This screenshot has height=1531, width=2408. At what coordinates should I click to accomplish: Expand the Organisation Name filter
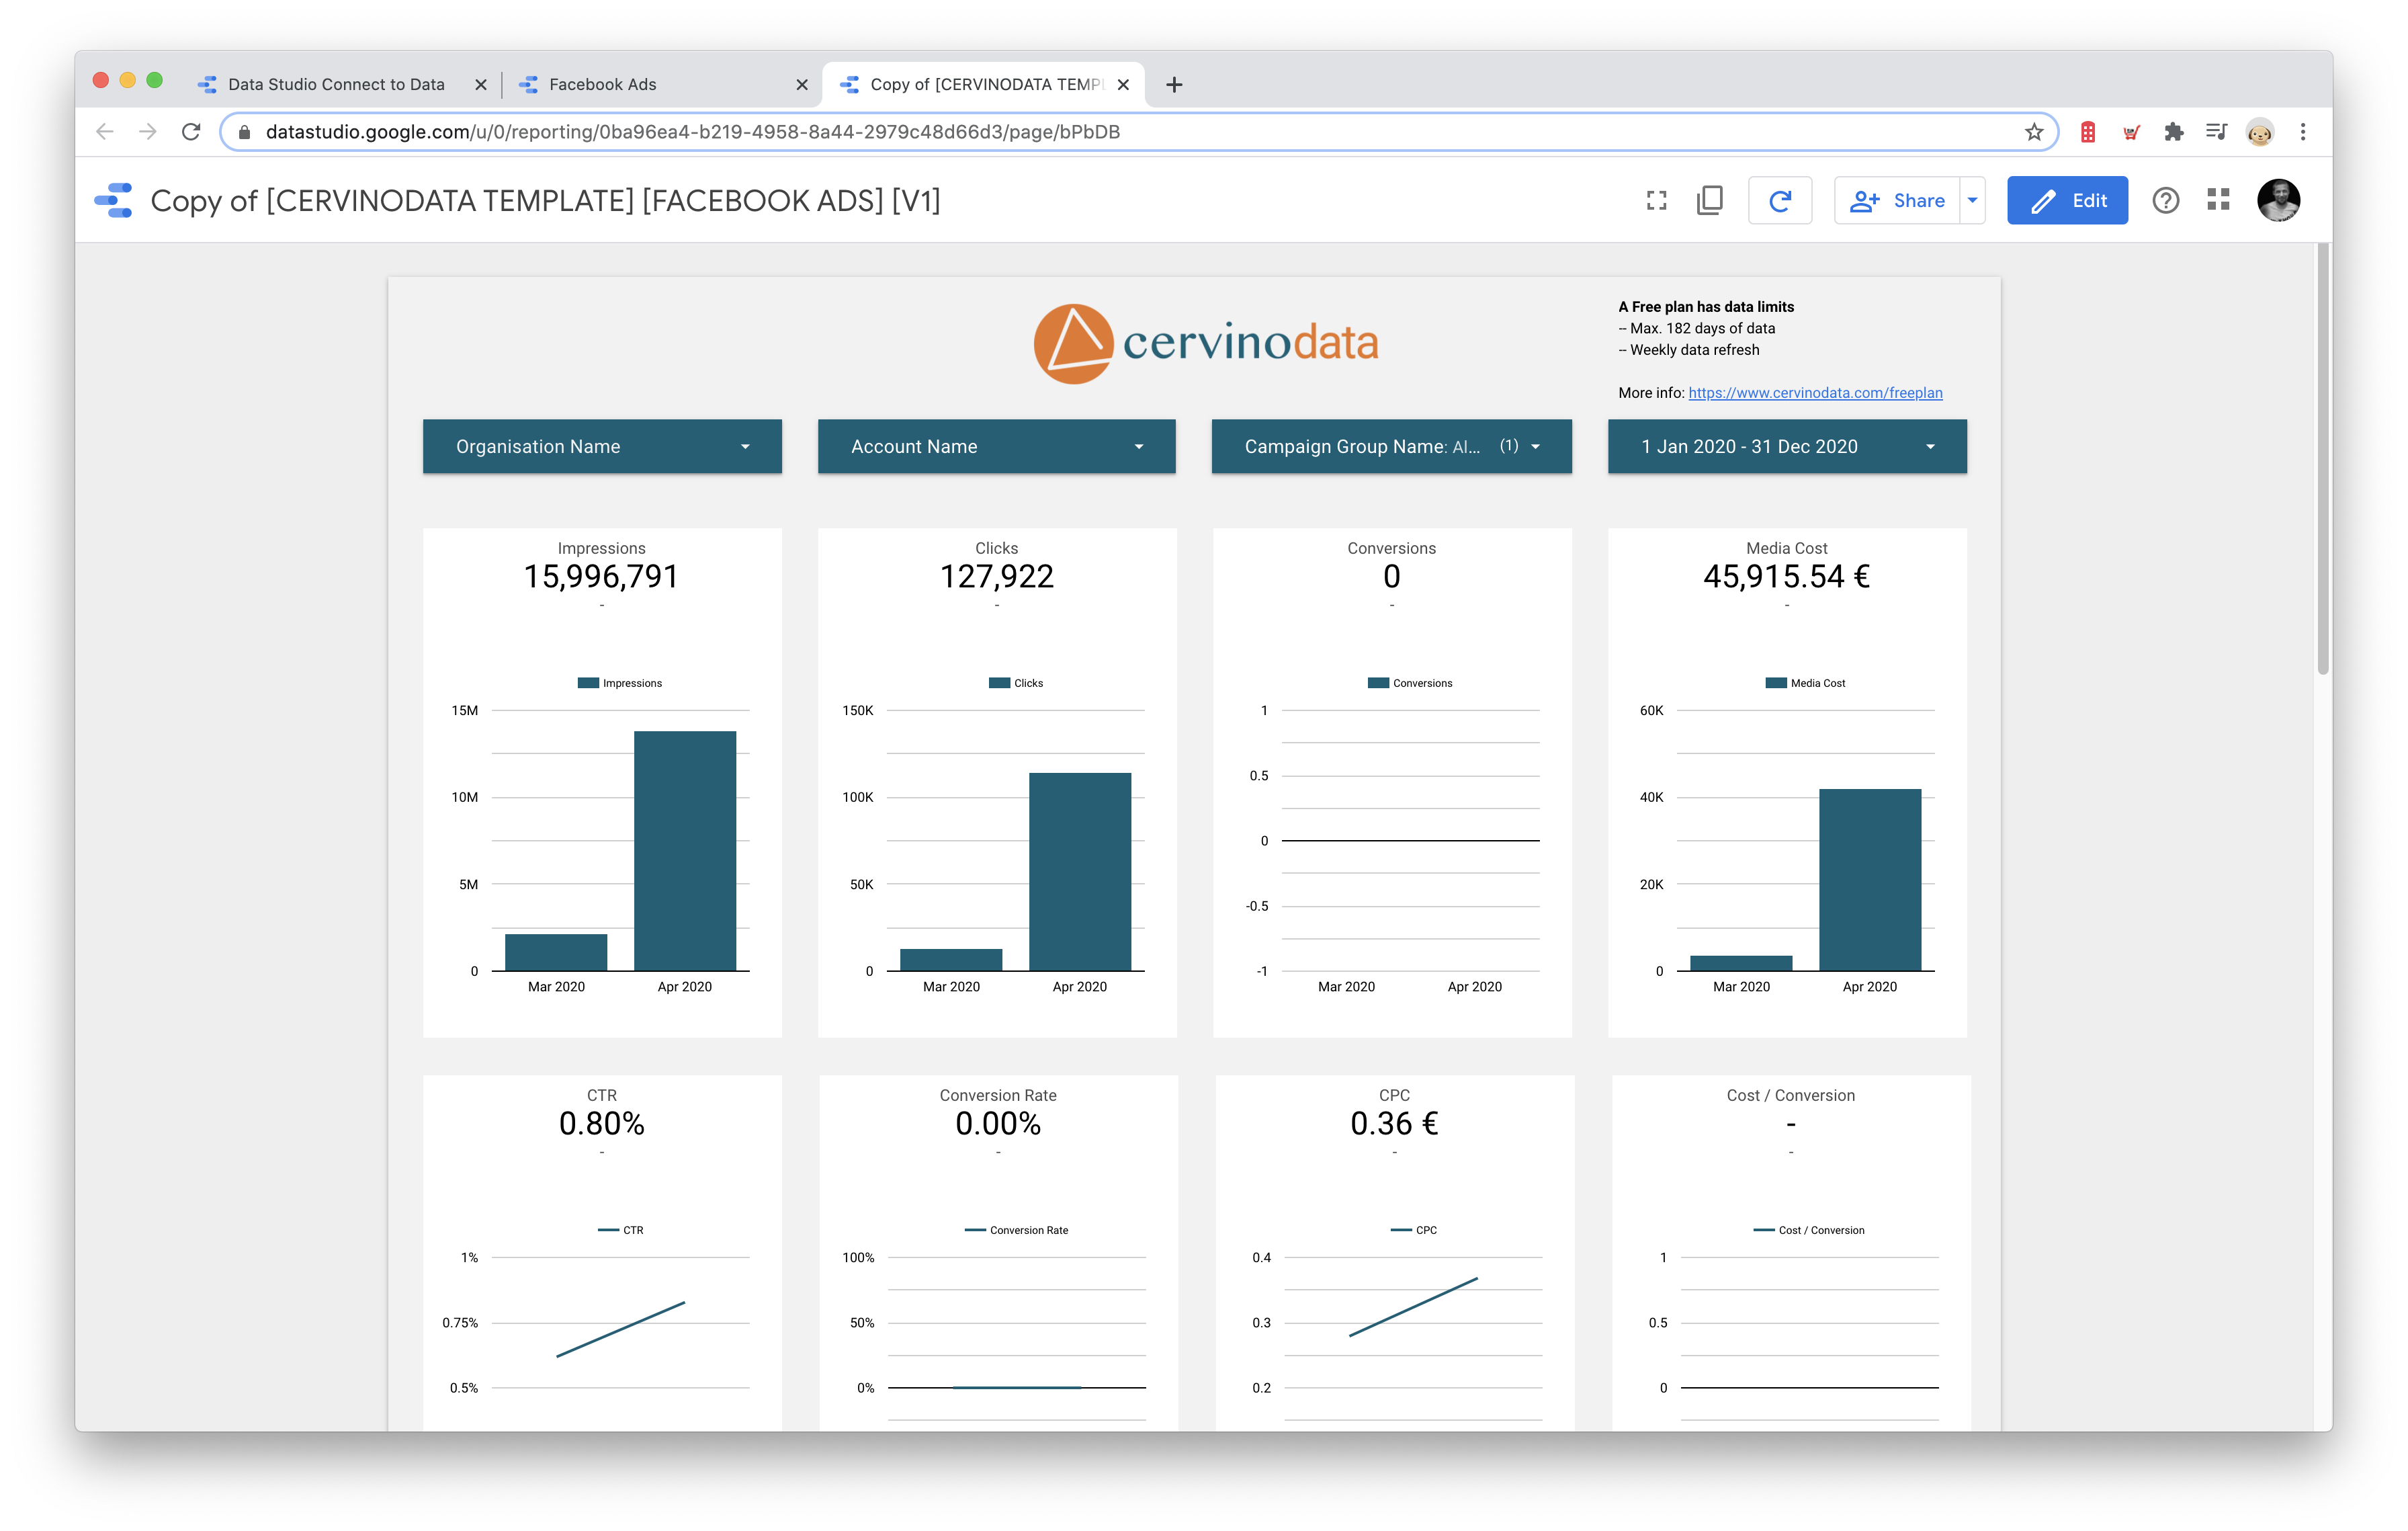pyautogui.click(x=602, y=447)
